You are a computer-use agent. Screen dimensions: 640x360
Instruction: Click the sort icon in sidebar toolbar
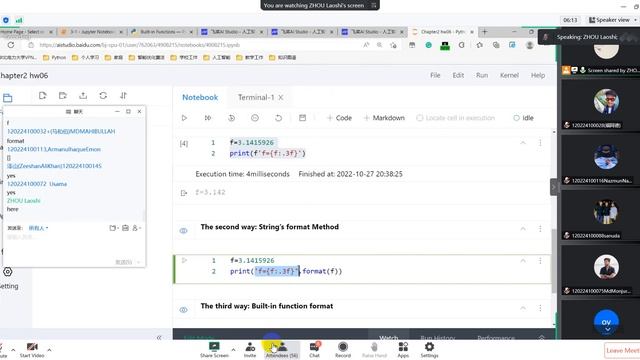[x=123, y=96]
